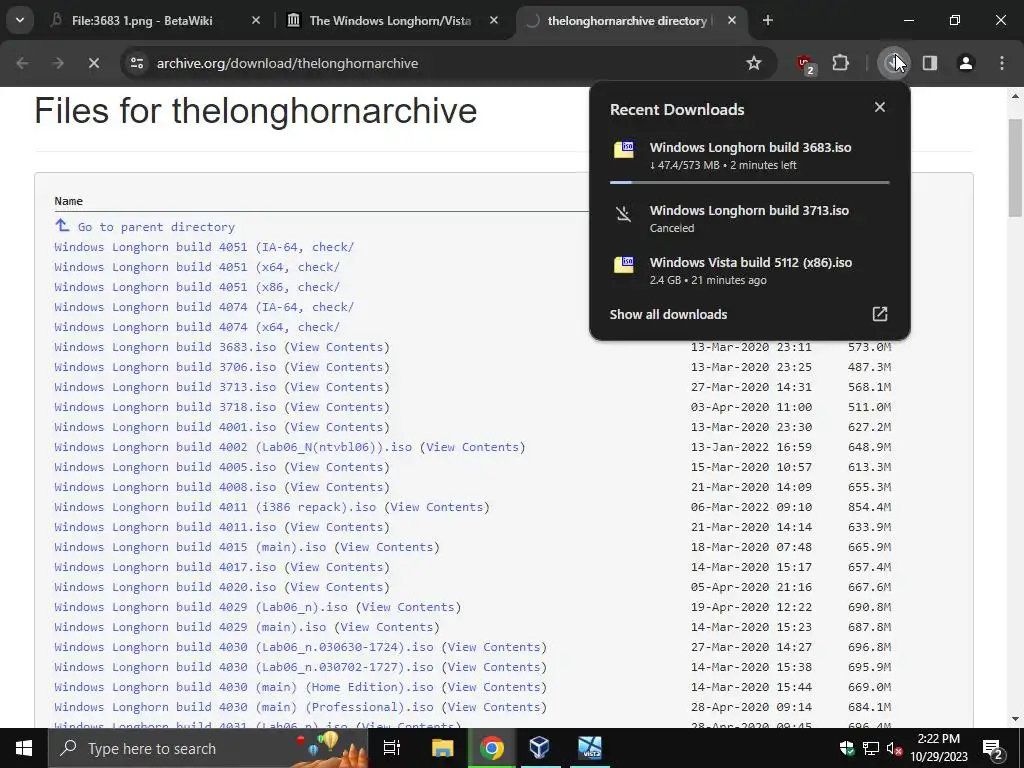Screen dimensions: 1024x768
Task: Go forward in browser history
Action: point(58,63)
